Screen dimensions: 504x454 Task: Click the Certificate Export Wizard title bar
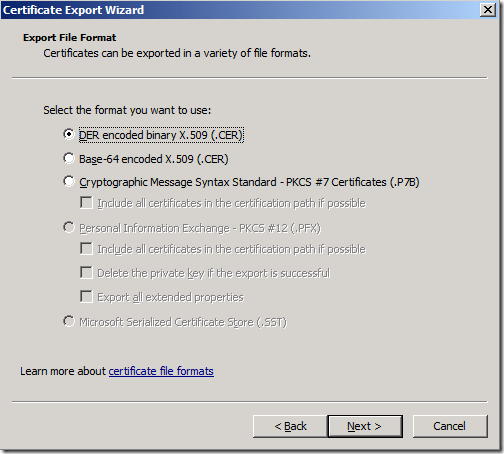pyautogui.click(x=240, y=10)
